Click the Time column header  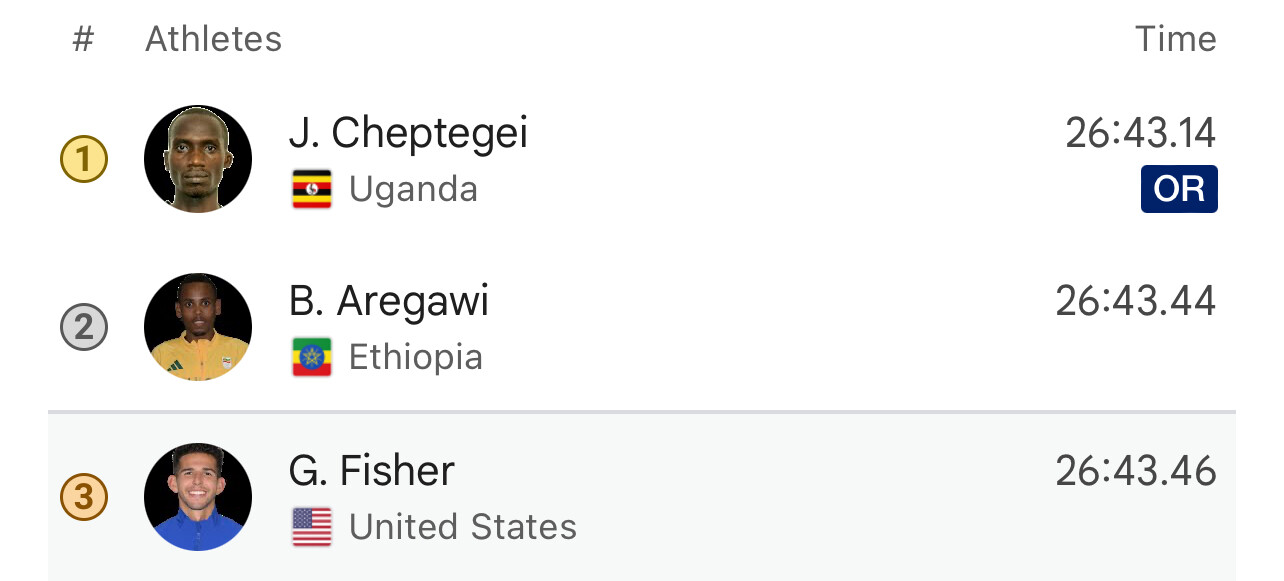1175,40
